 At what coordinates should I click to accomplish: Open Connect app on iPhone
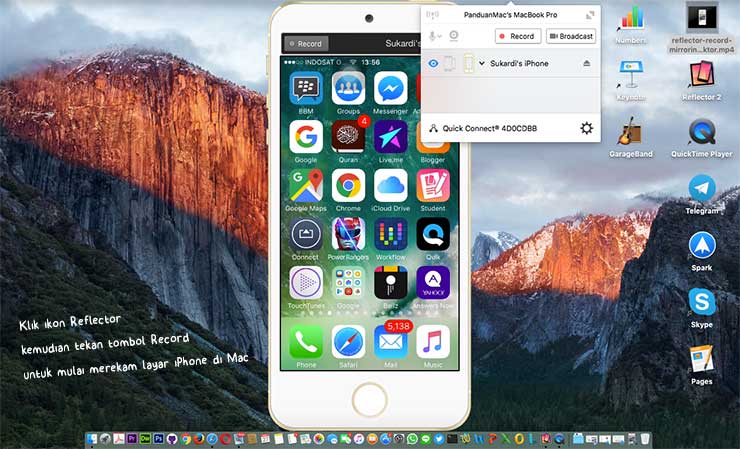point(306,234)
